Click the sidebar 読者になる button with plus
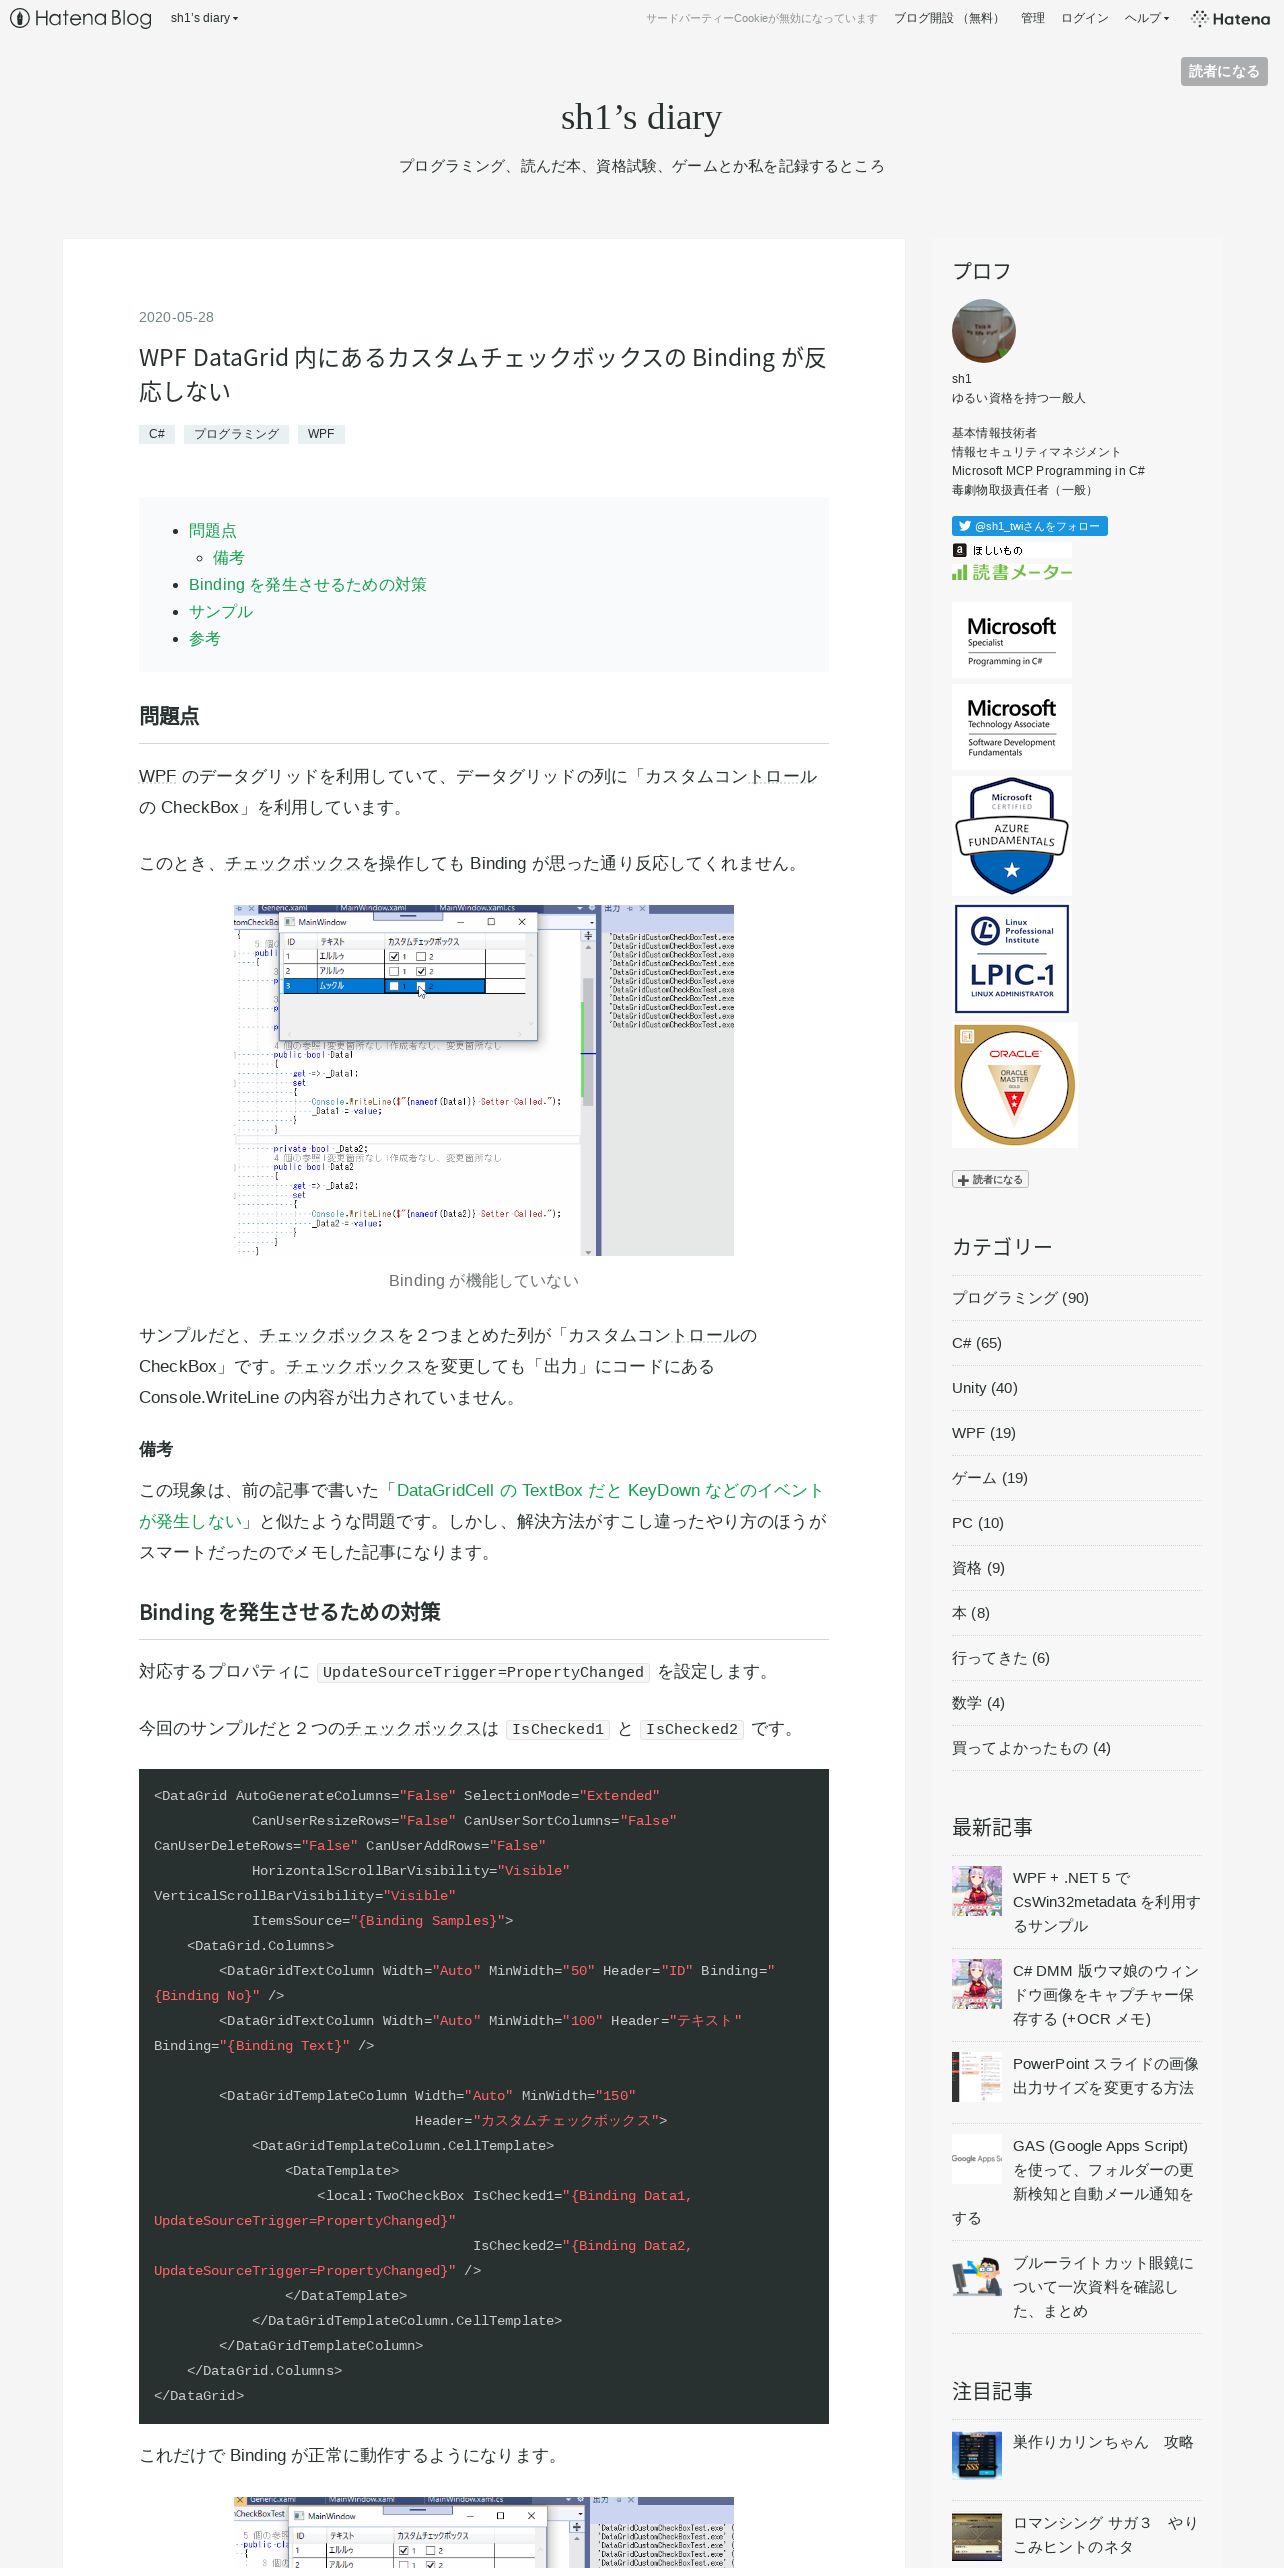Image resolution: width=1284 pixels, height=2568 pixels. tap(990, 1180)
